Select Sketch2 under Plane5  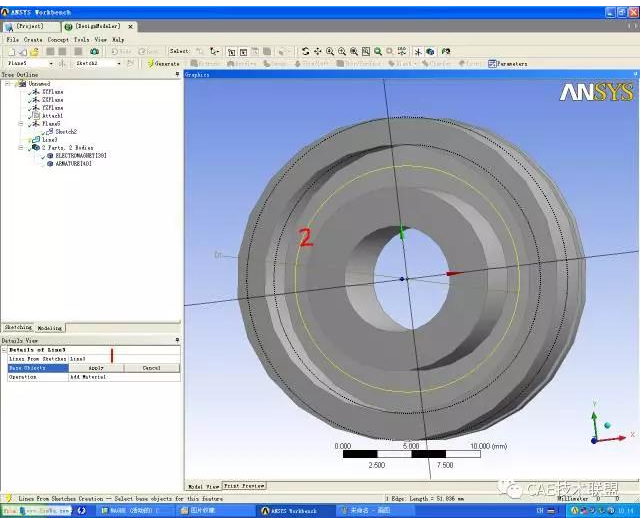point(66,131)
